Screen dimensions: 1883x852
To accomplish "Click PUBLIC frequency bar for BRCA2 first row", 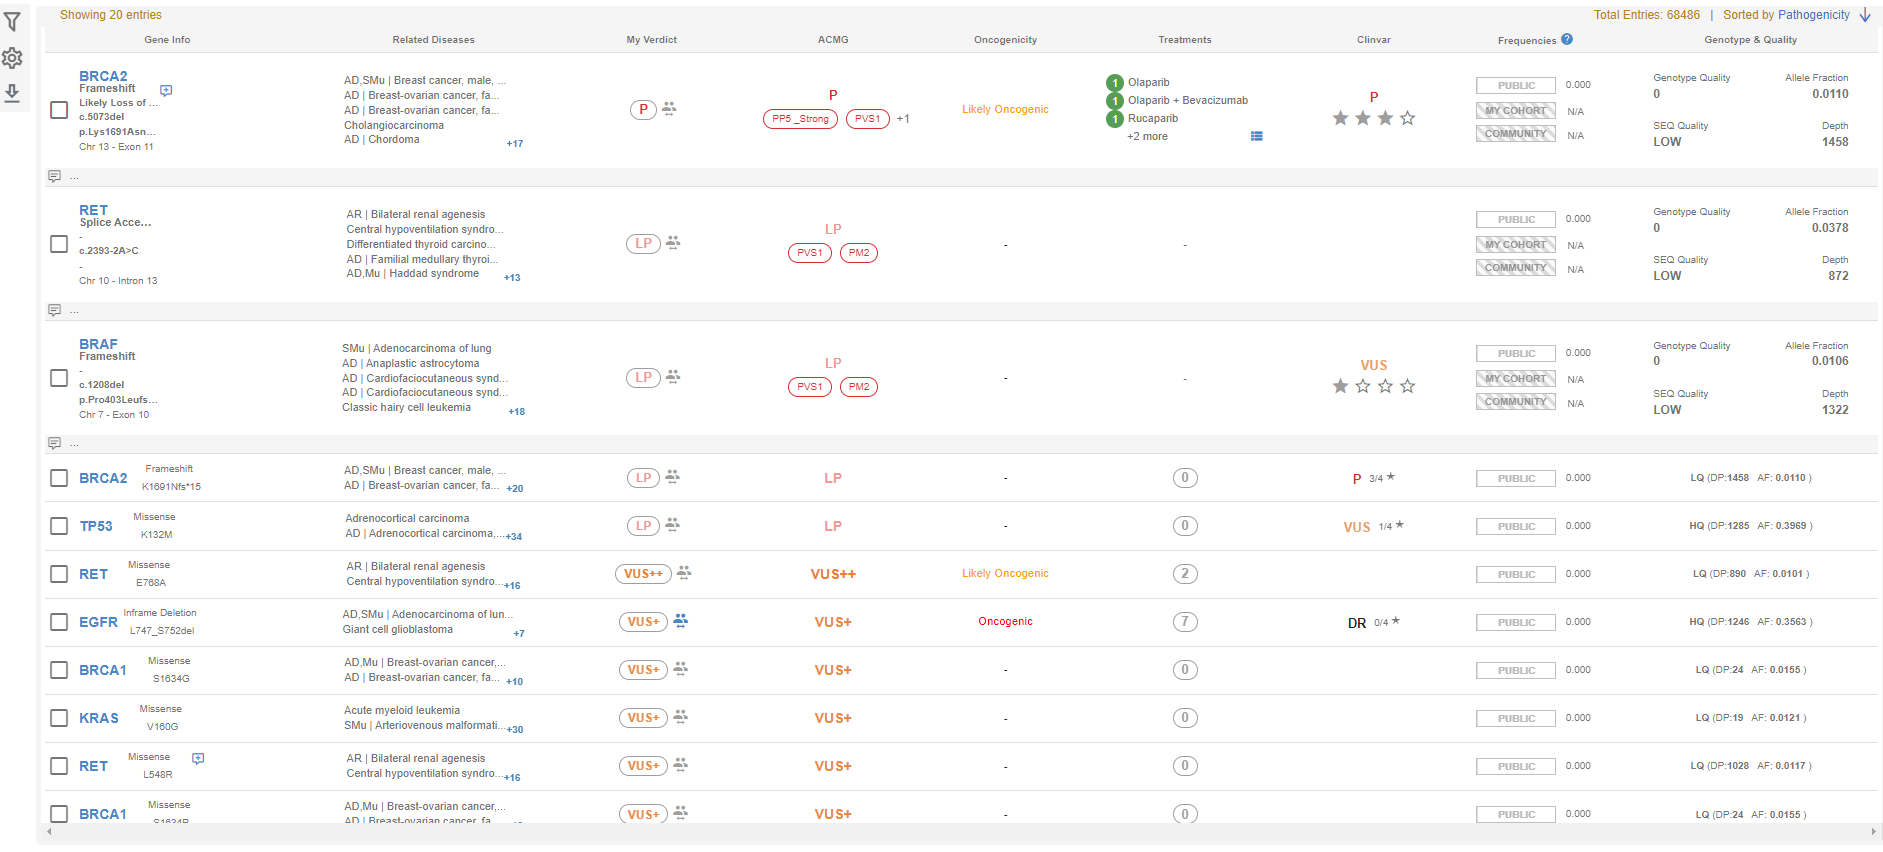I will tap(1516, 86).
